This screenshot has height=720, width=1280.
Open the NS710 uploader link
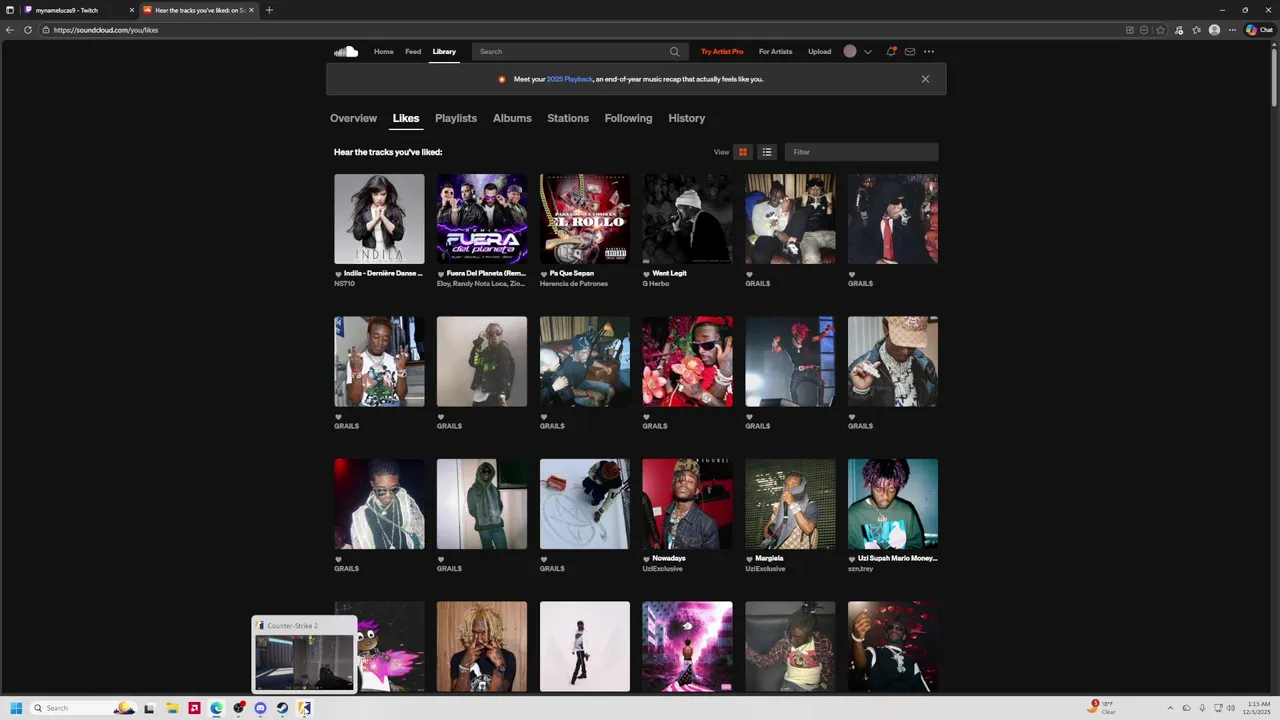[x=344, y=283]
